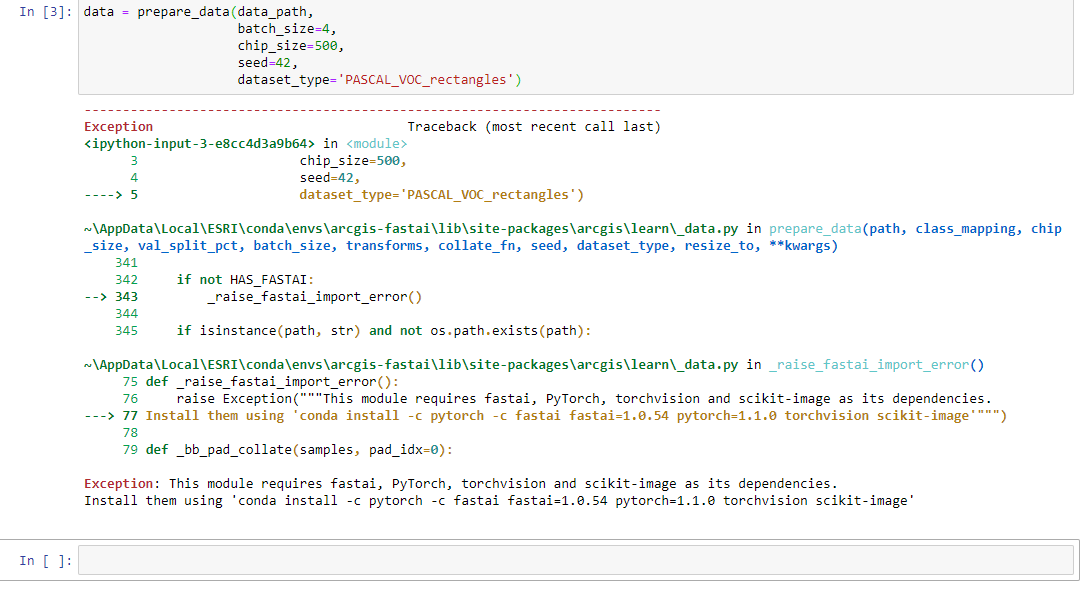The width and height of the screenshot is (1087, 593).
Task: Click 'if not HAS_FASTAI:' line 342
Action: click(x=245, y=280)
